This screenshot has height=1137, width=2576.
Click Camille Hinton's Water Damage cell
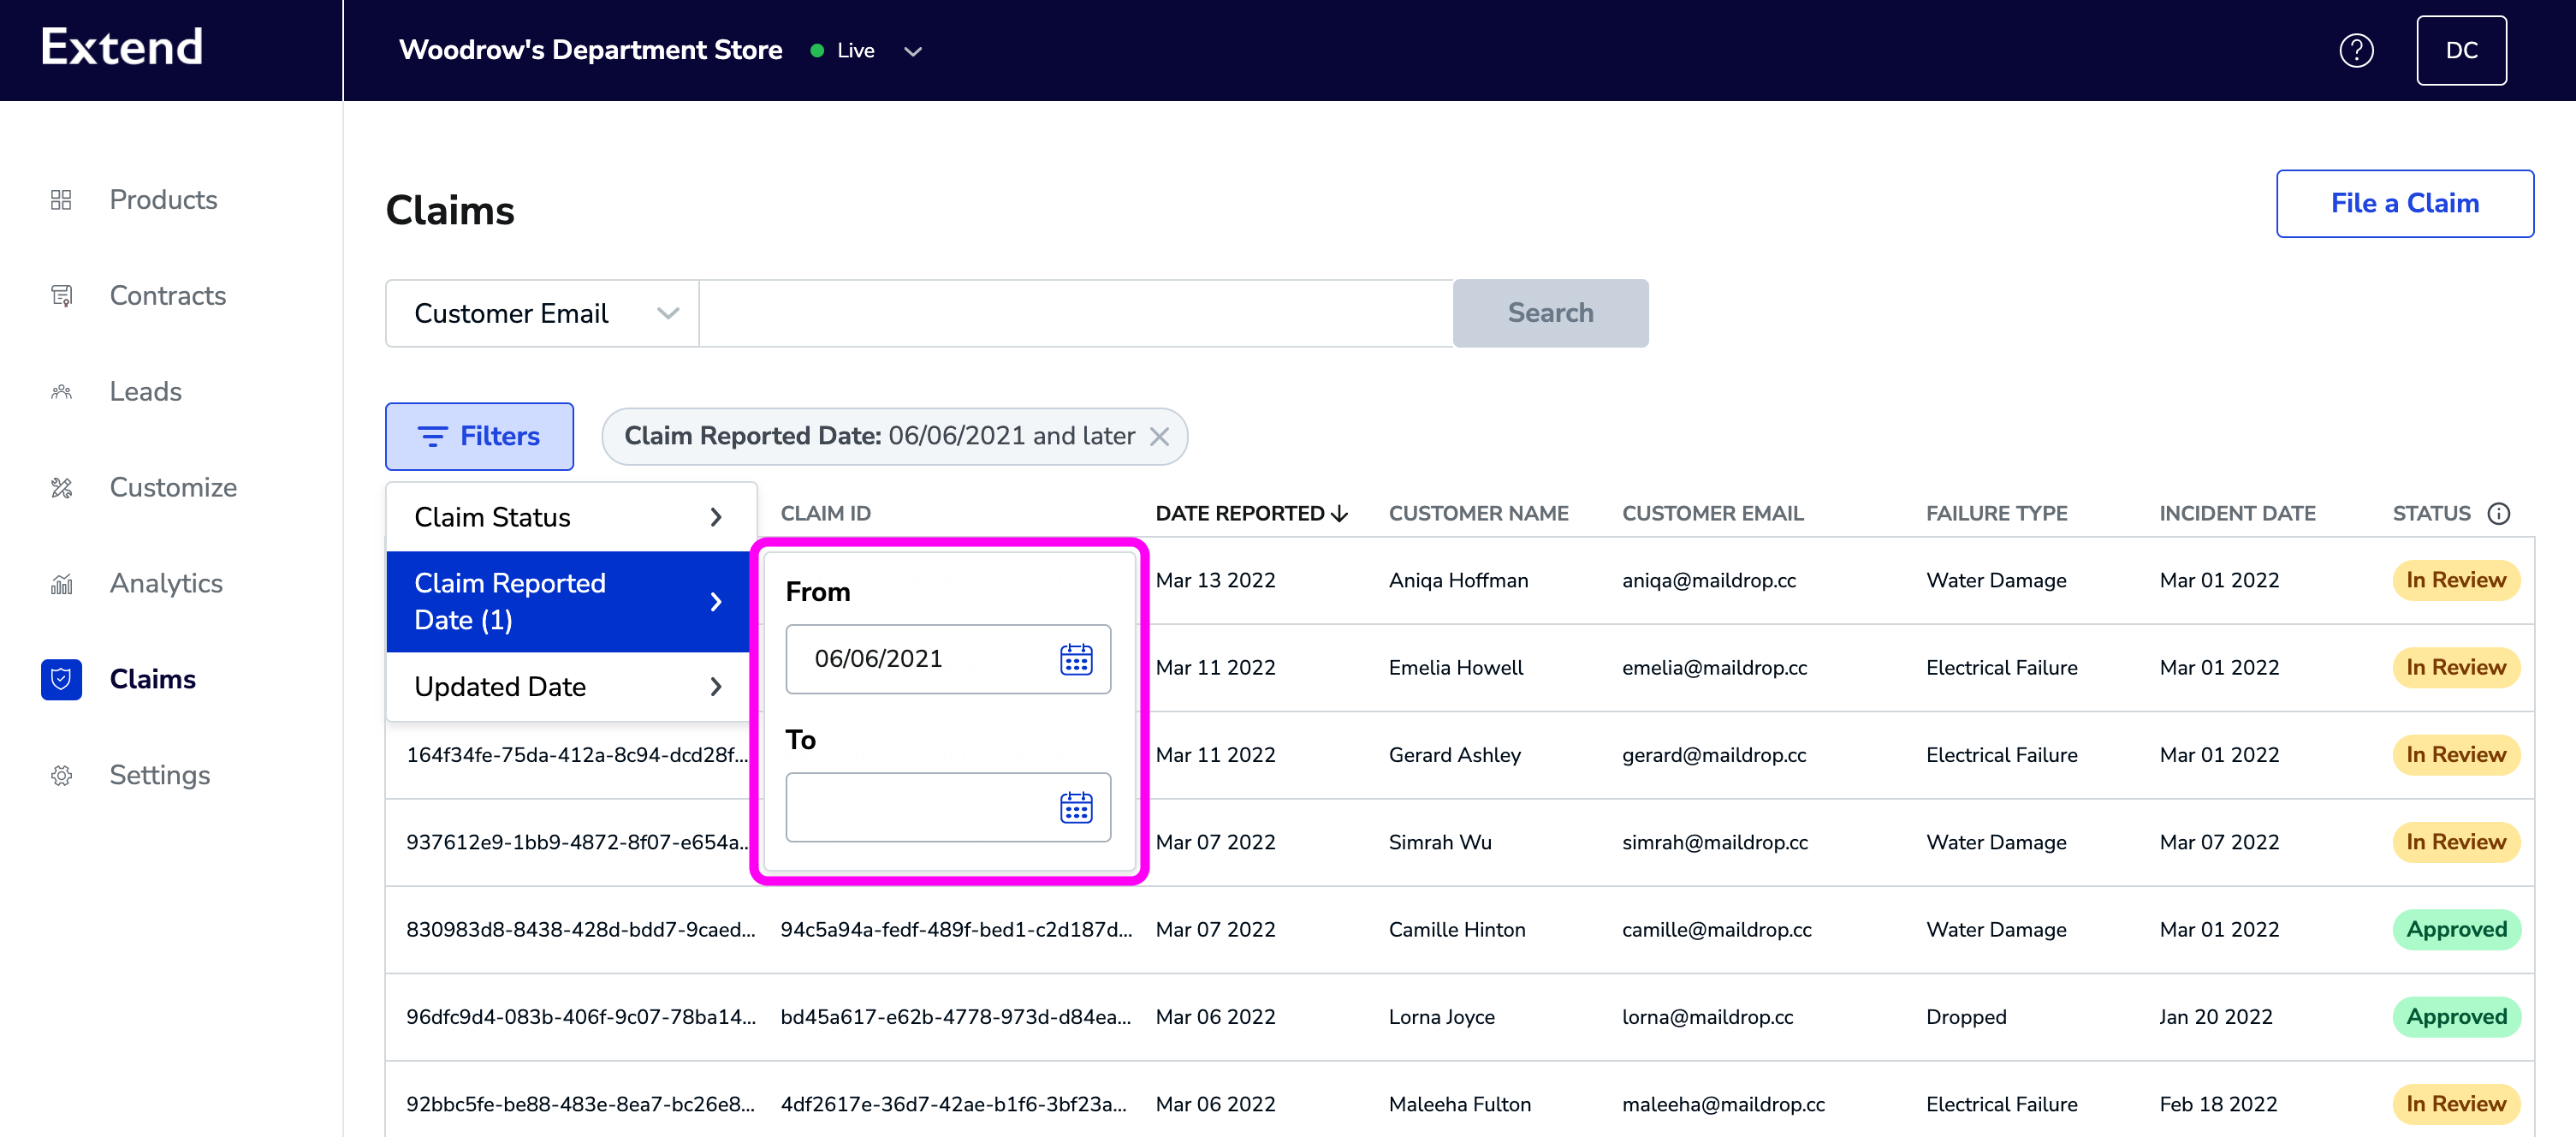1995,929
